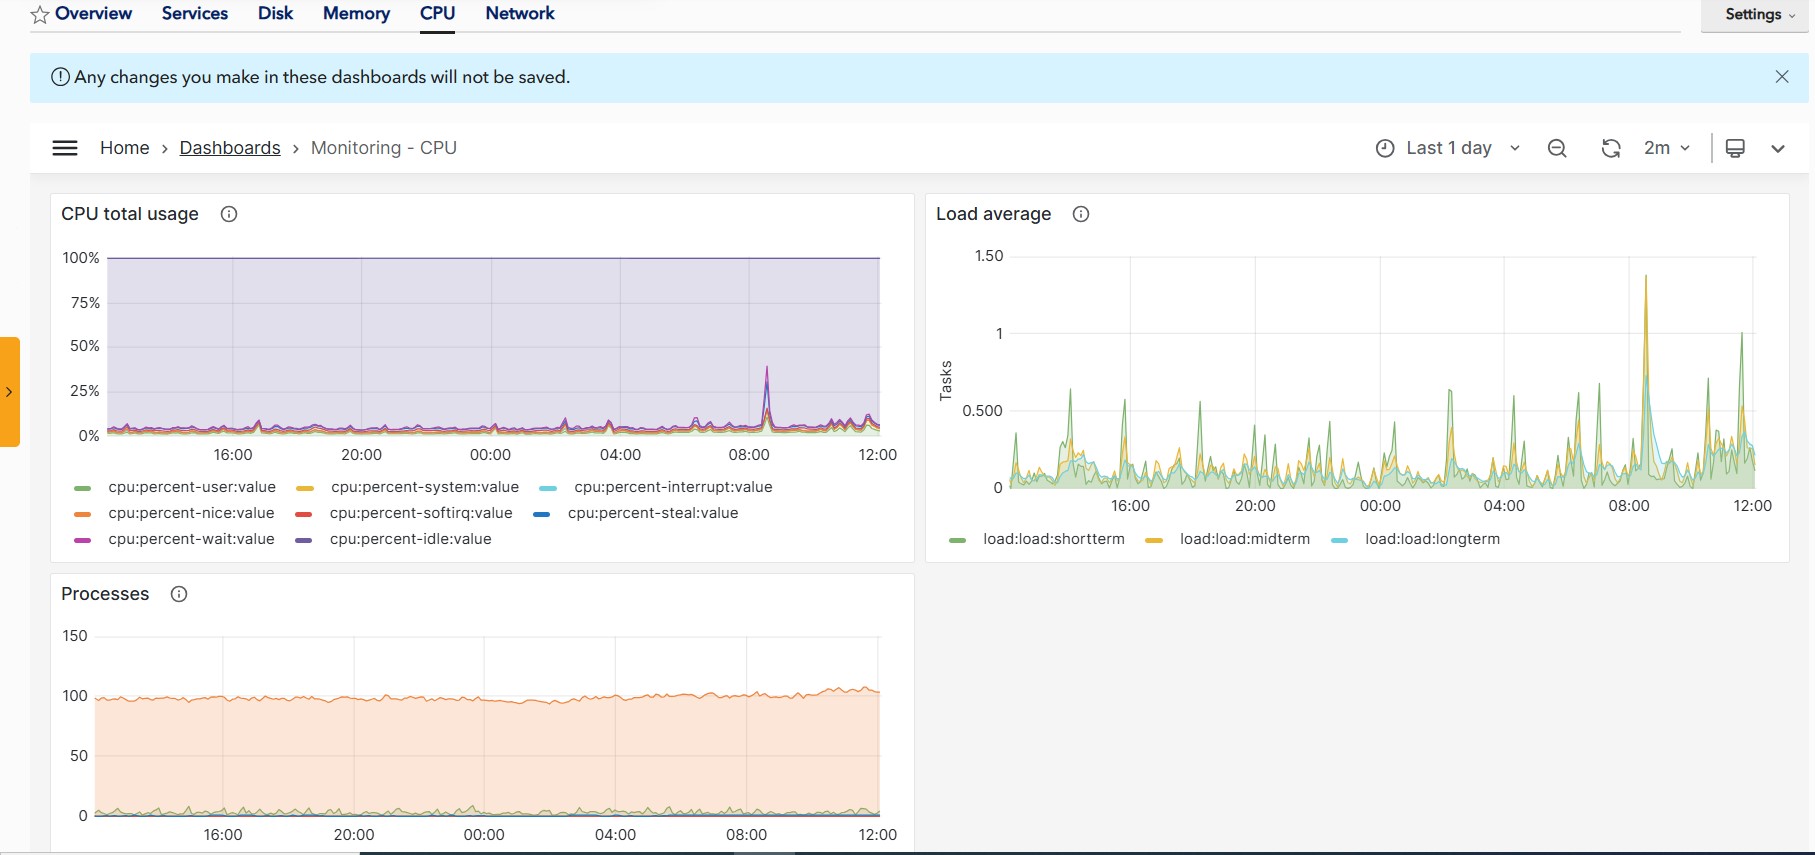Show info for Processes panel
The width and height of the screenshot is (1815, 855).
click(179, 594)
